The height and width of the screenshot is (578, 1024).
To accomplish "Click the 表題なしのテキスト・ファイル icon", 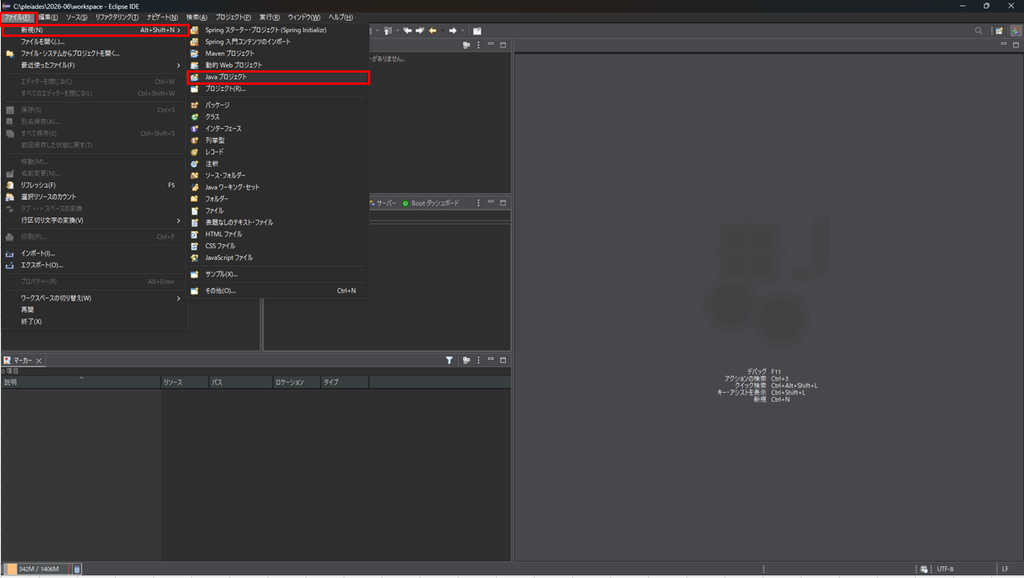I will [195, 223].
